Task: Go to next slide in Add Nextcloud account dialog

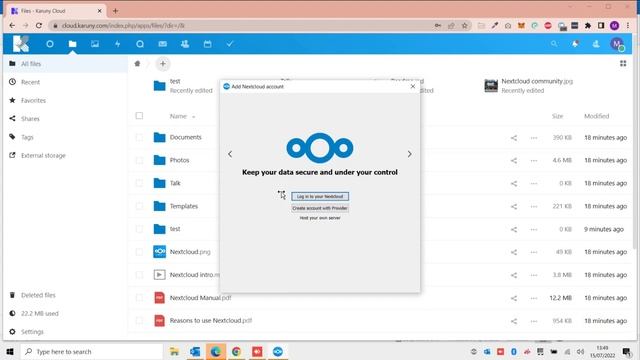Action: pyautogui.click(x=409, y=154)
